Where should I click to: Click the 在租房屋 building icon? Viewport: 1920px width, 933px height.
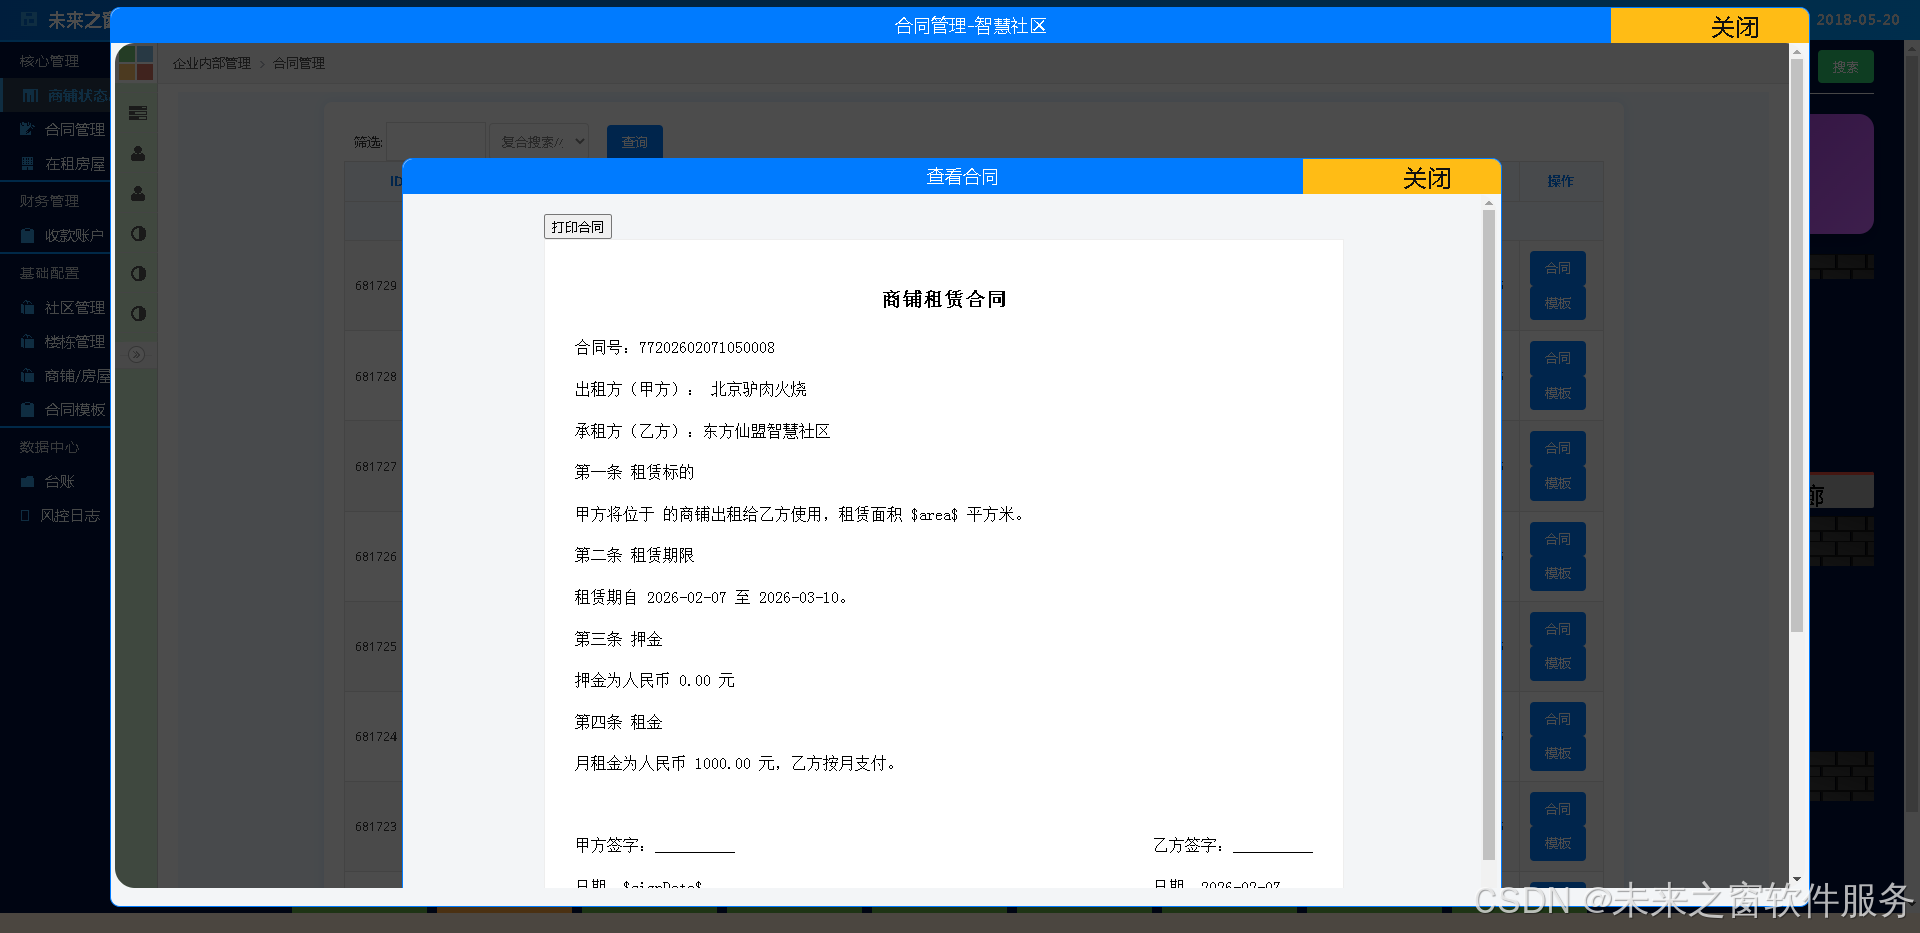(x=27, y=163)
